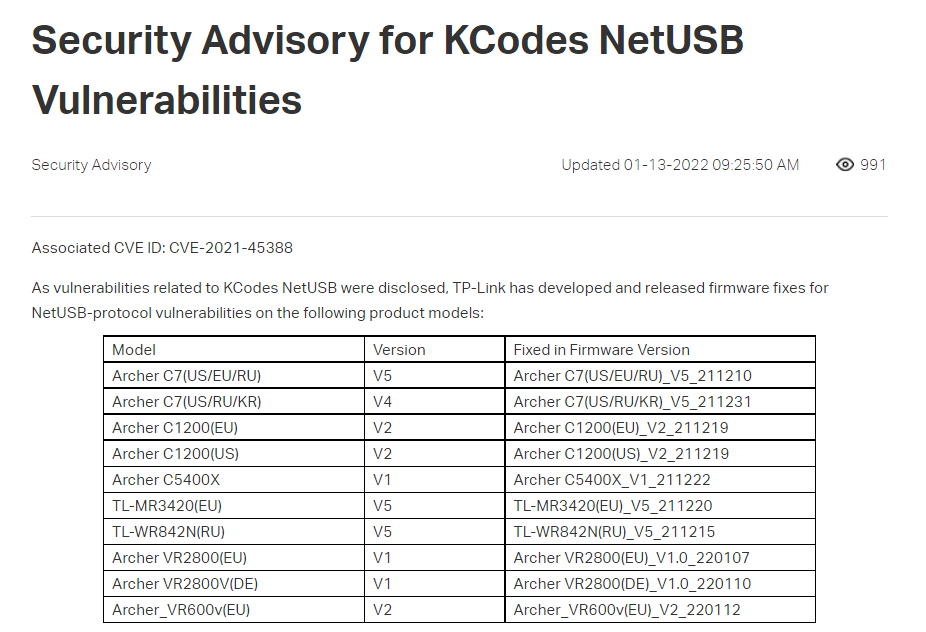This screenshot has width=926, height=632.
Task: Click the Updated 01-13-2022 timestamp
Action: point(680,165)
